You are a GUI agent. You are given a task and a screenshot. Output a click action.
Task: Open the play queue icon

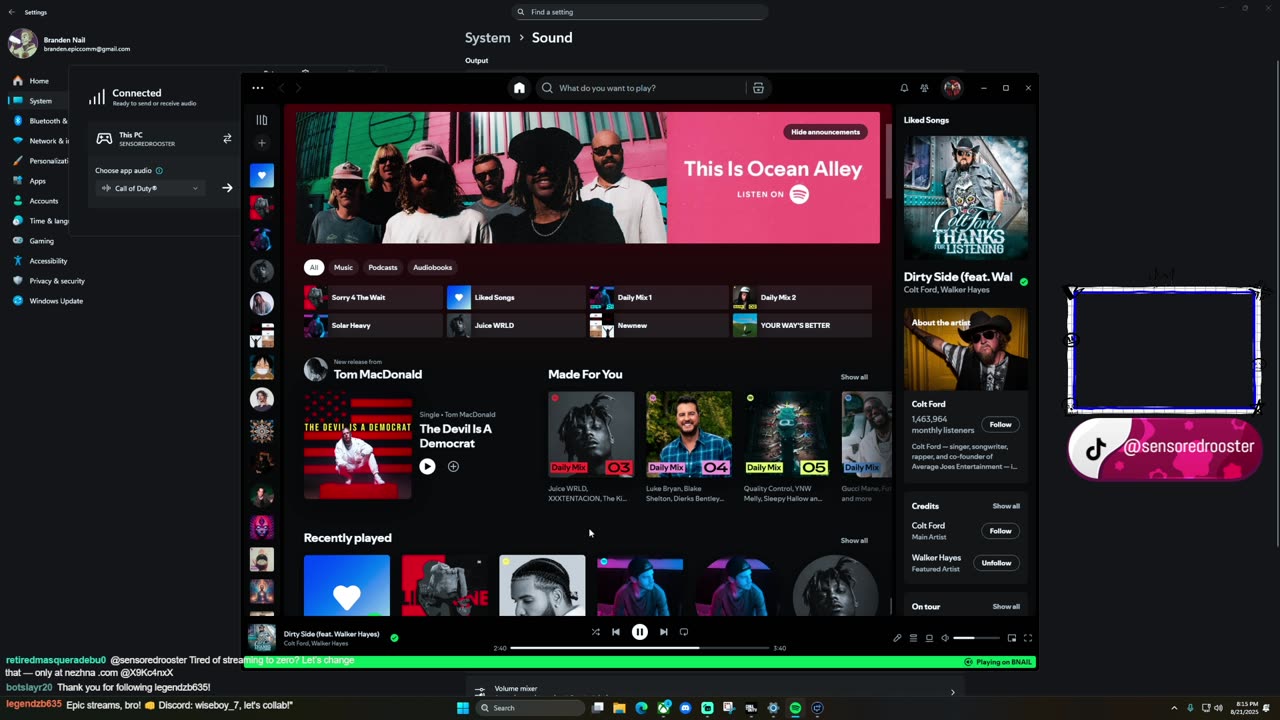pyautogui.click(x=913, y=638)
